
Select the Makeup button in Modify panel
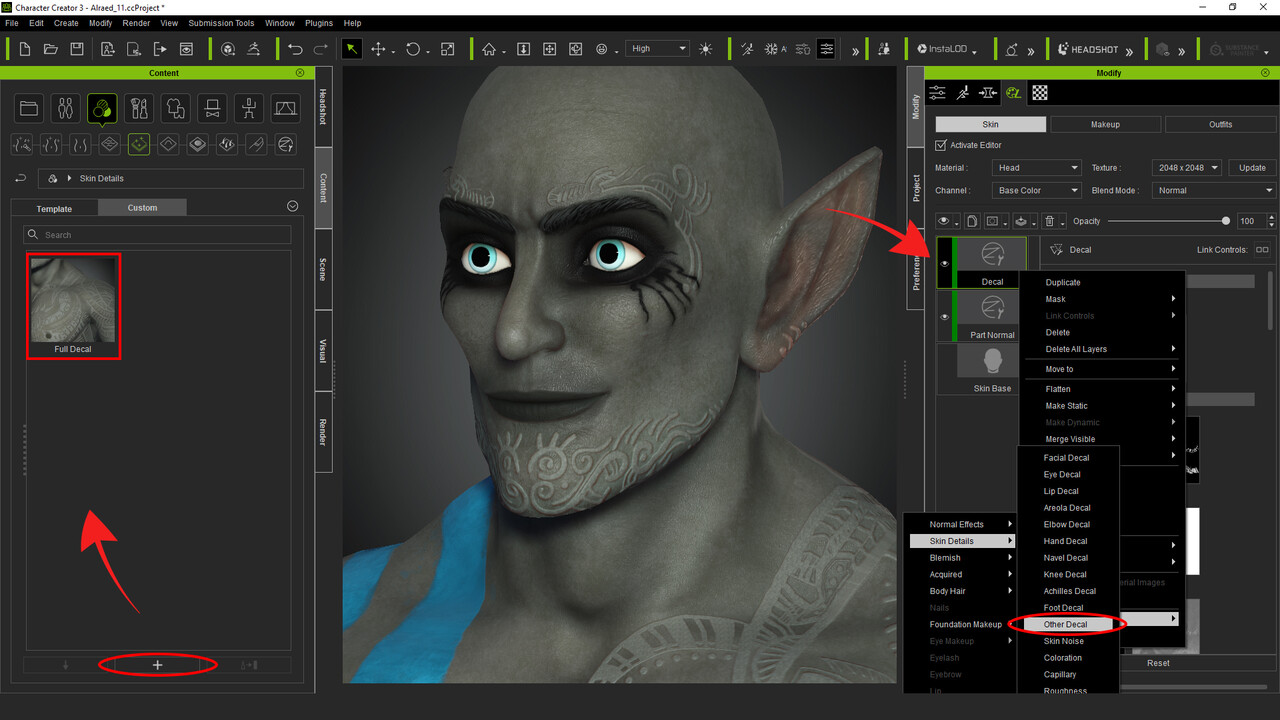point(1105,124)
